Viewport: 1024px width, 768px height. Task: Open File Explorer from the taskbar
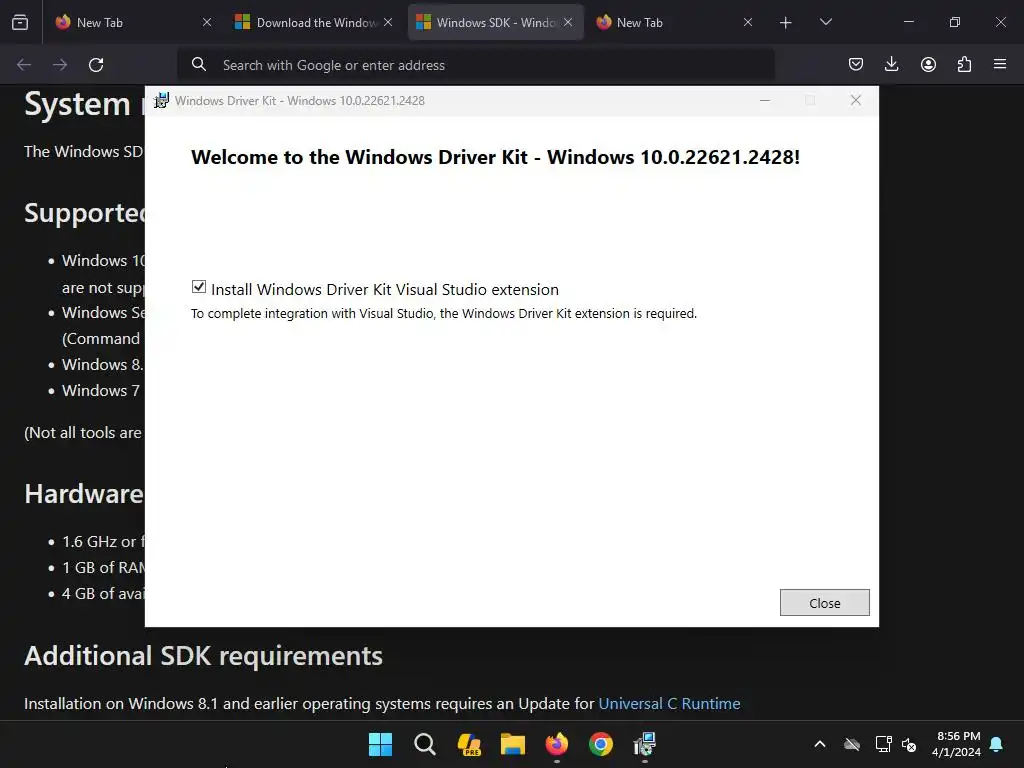point(513,744)
